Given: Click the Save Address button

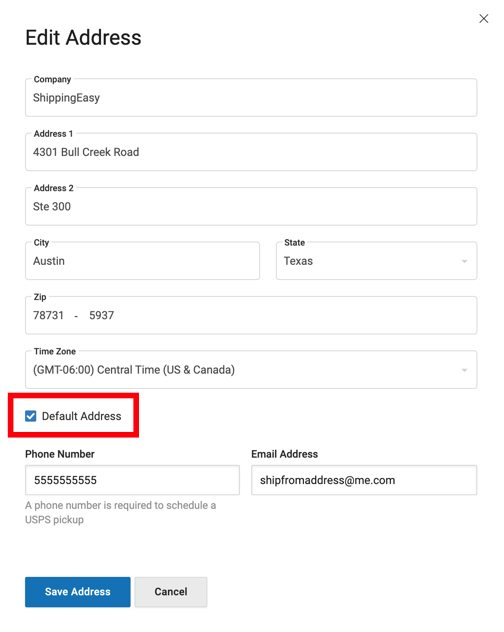Looking at the screenshot, I should [x=77, y=592].
